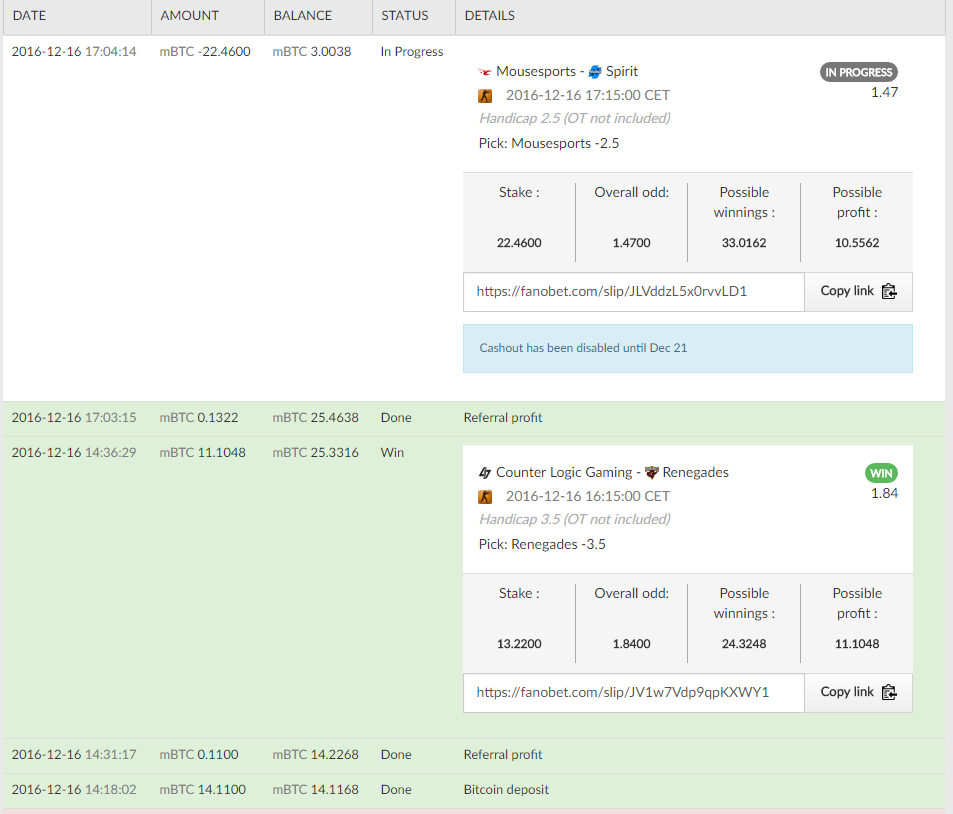Click the IN PROGRESS status badge
Screen dimensions: 953x814
(858, 72)
